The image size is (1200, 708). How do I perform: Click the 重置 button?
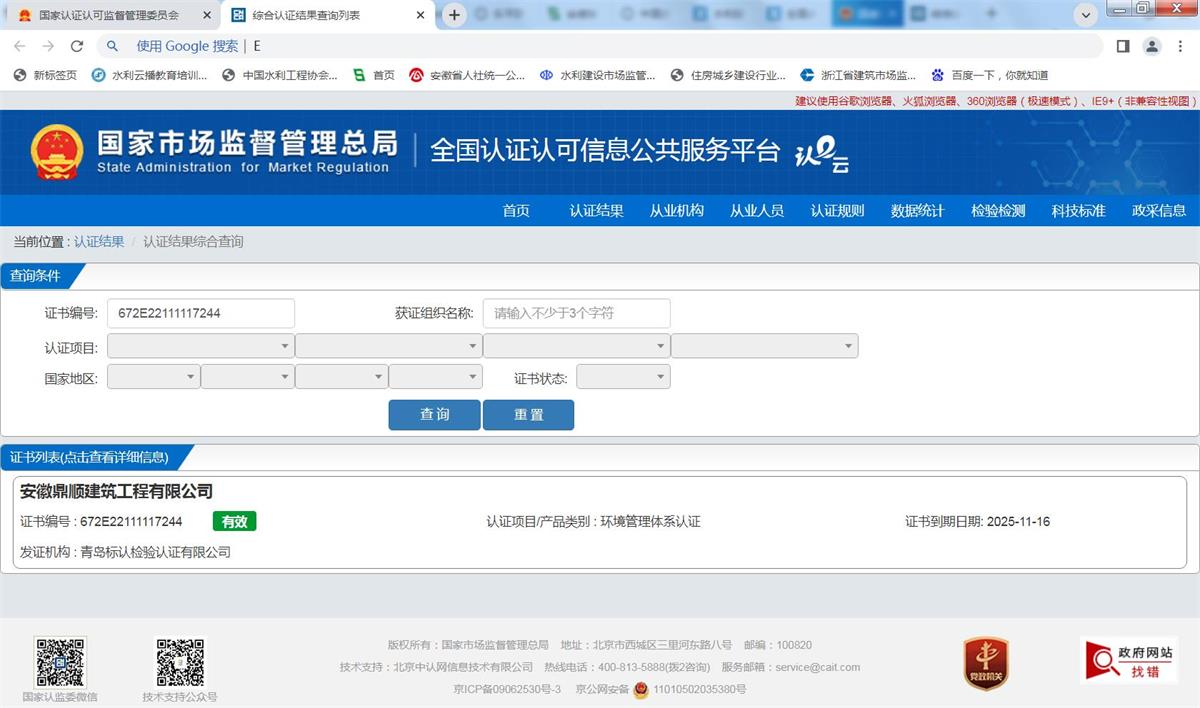[x=528, y=415]
